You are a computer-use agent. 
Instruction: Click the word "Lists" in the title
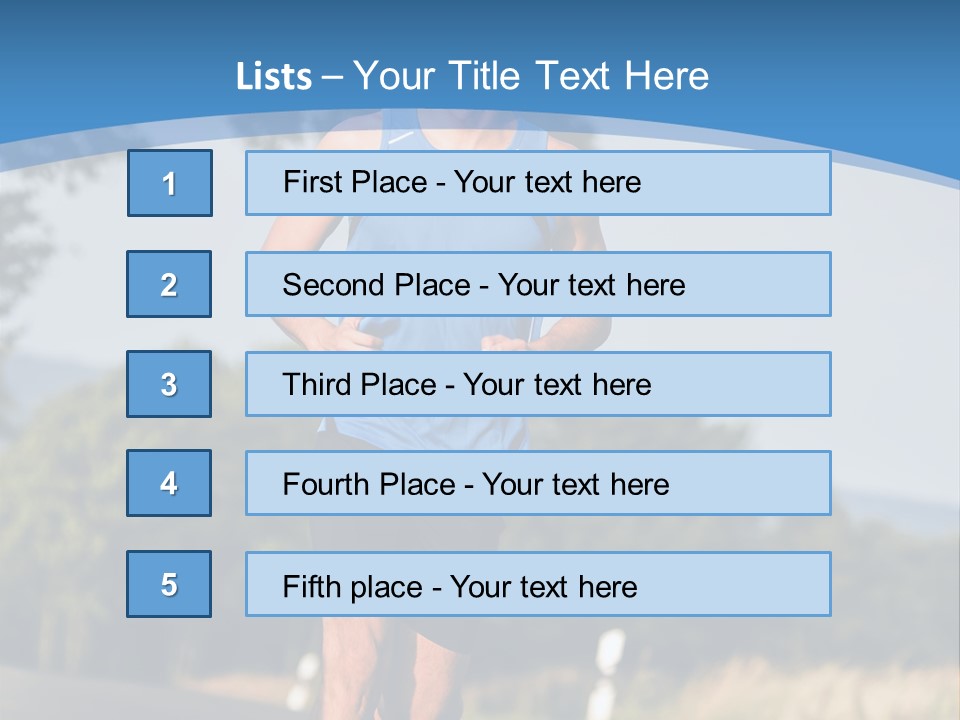[x=273, y=77]
